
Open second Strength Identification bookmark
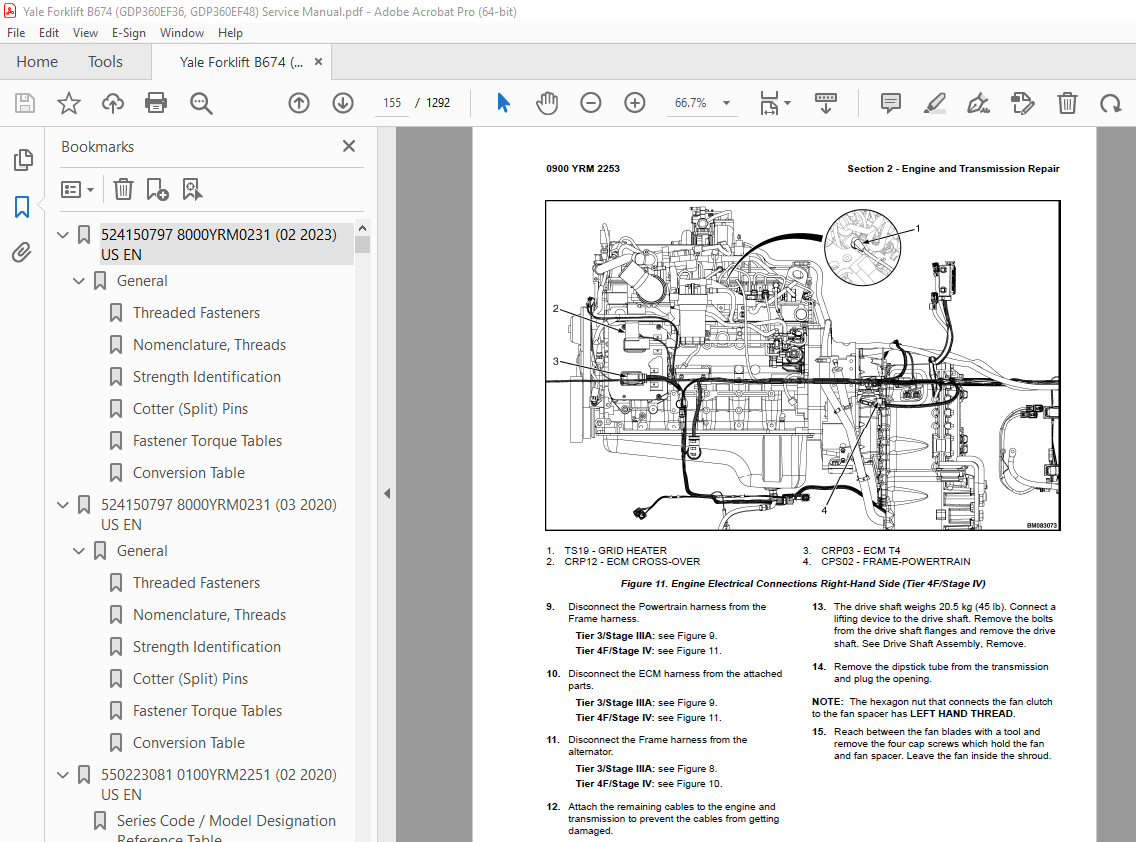tap(206, 647)
